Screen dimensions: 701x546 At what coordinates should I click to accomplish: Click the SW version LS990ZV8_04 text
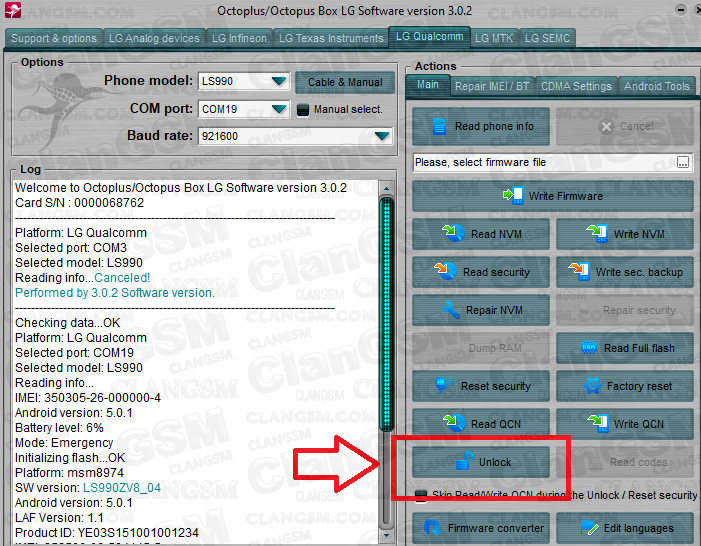(x=122, y=488)
